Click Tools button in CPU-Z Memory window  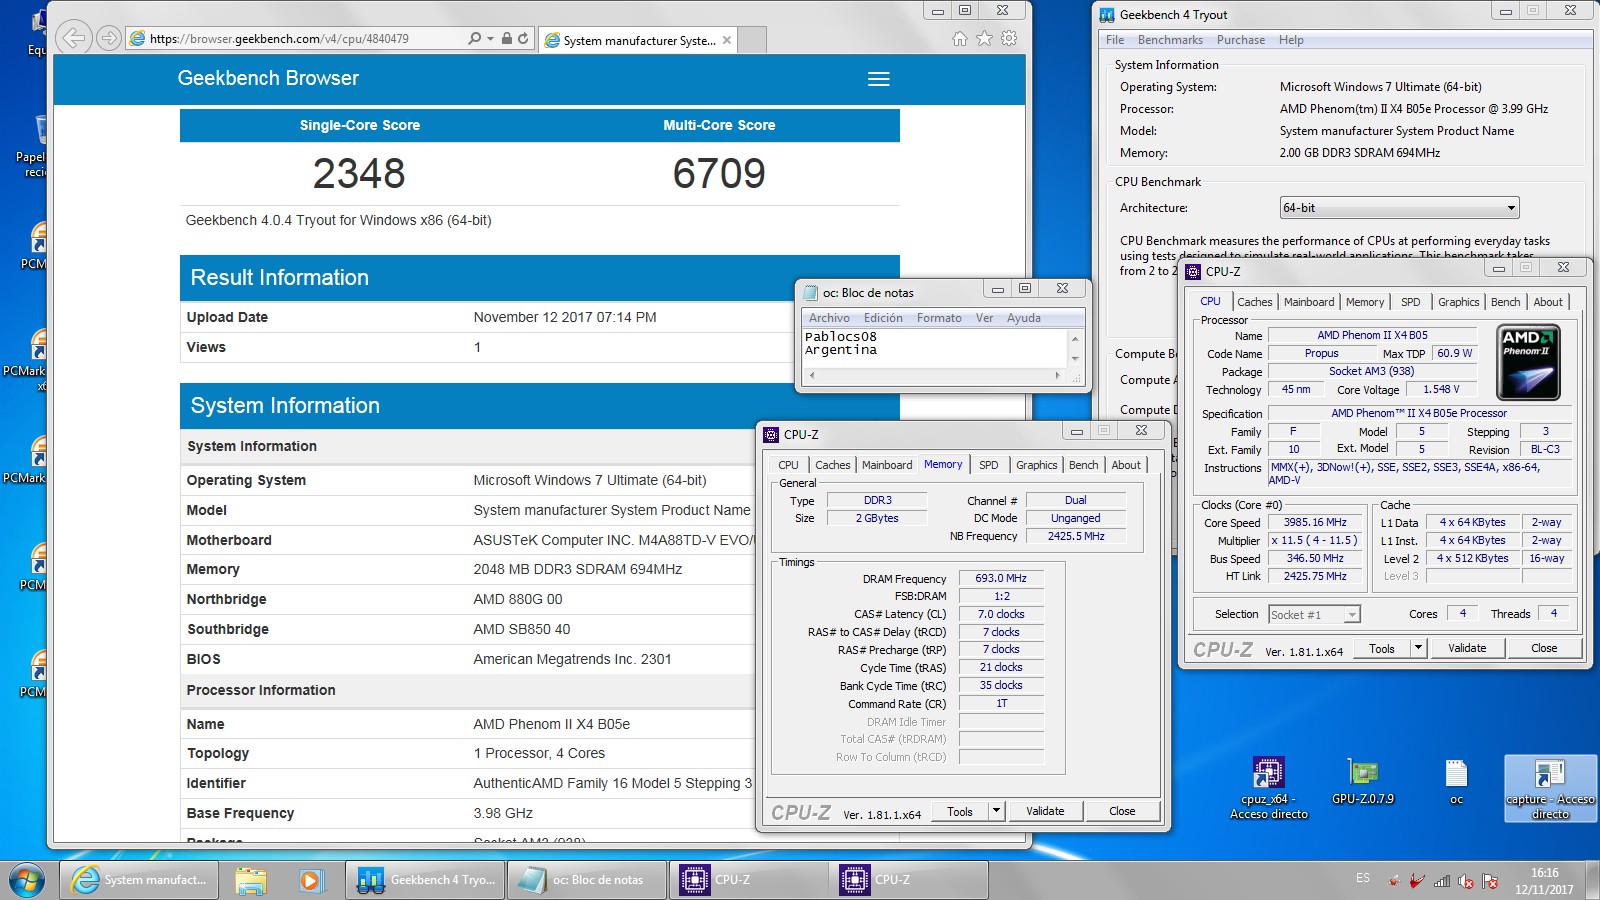pos(960,811)
